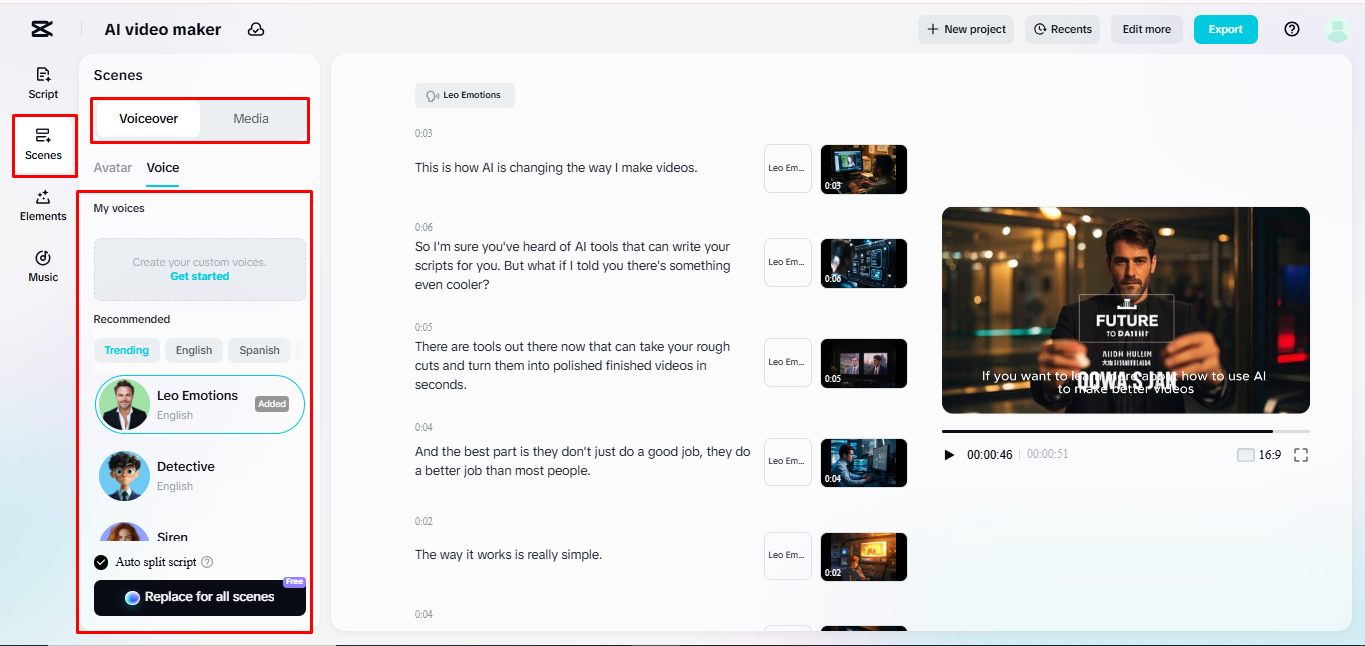Click the Export button
The height and width of the screenshot is (646, 1365).
pyautogui.click(x=1225, y=29)
